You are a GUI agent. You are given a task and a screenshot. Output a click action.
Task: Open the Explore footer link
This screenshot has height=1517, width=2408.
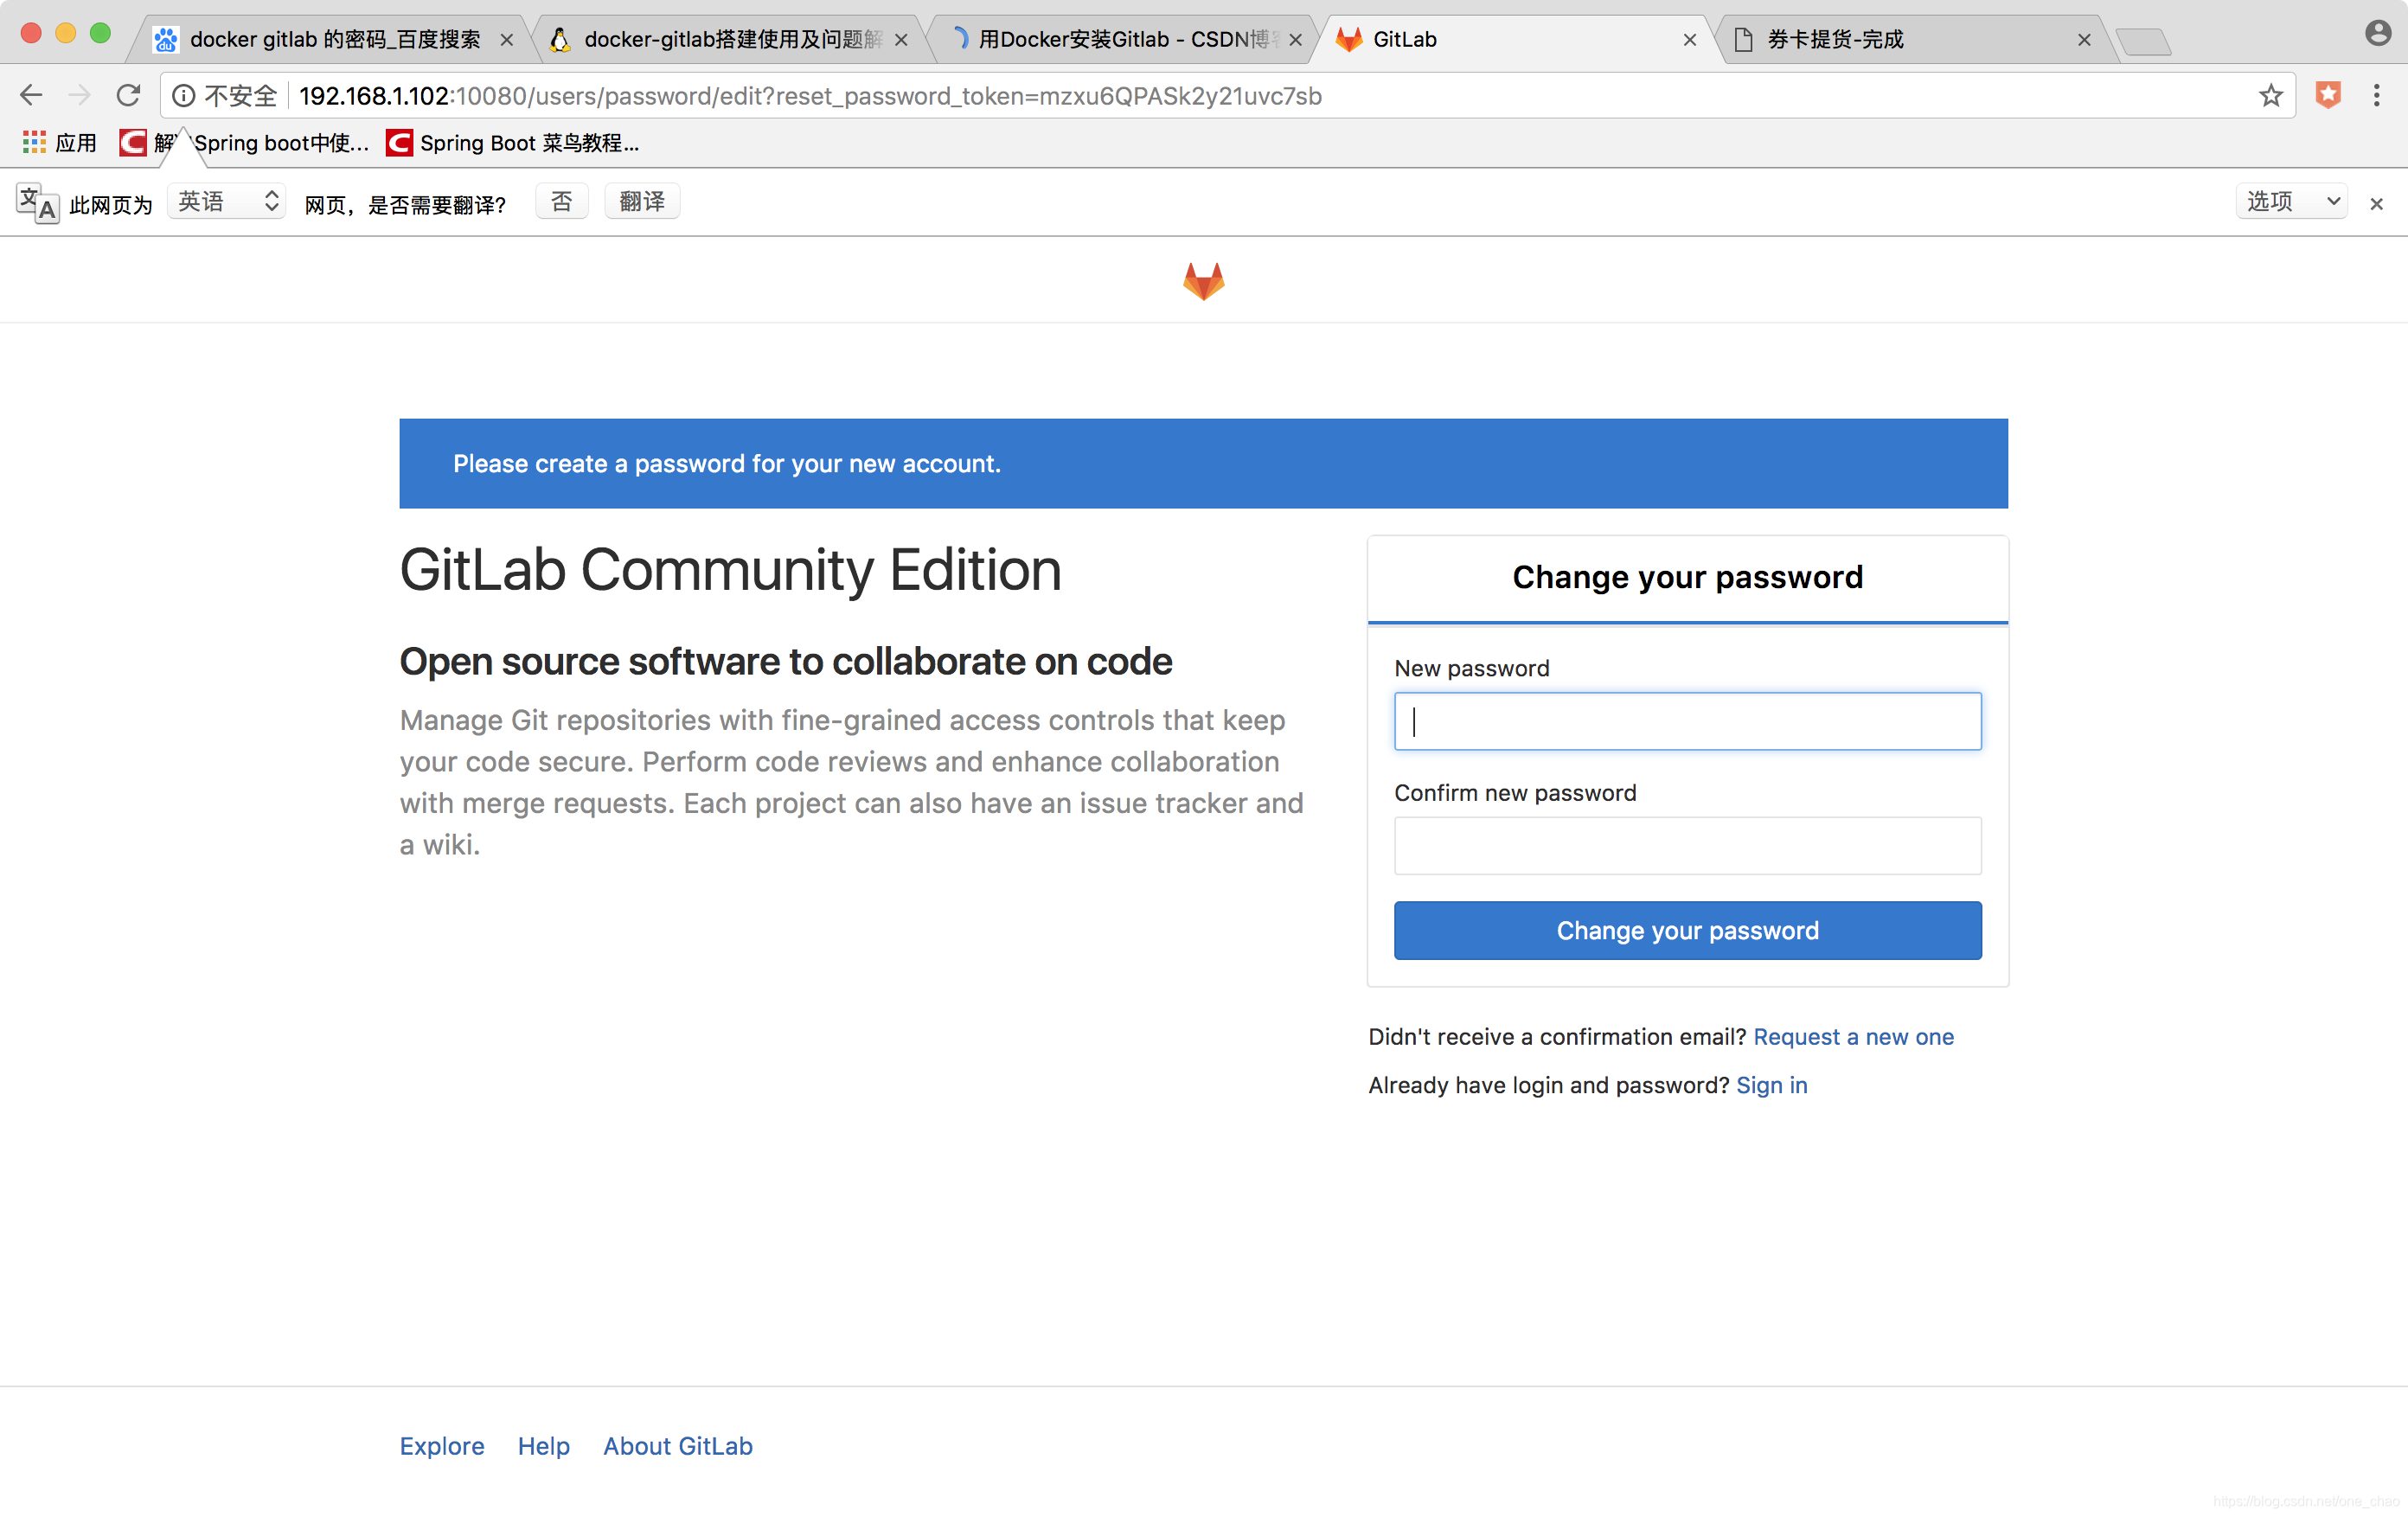tap(442, 1445)
